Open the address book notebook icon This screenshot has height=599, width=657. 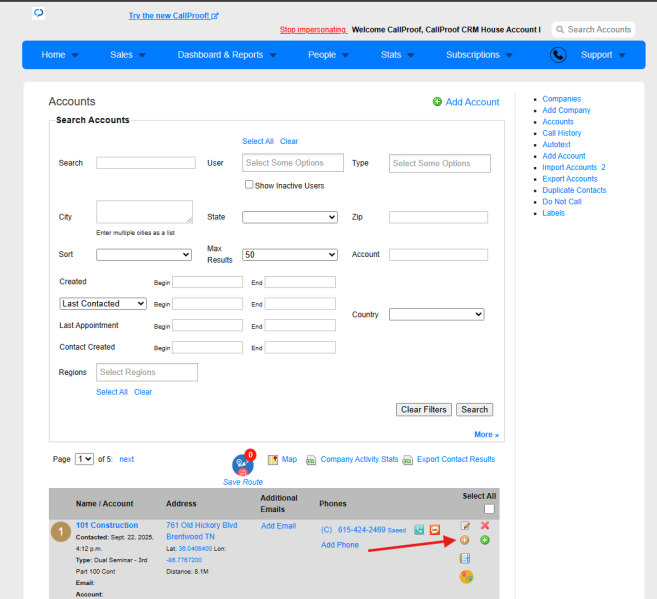click(465, 558)
